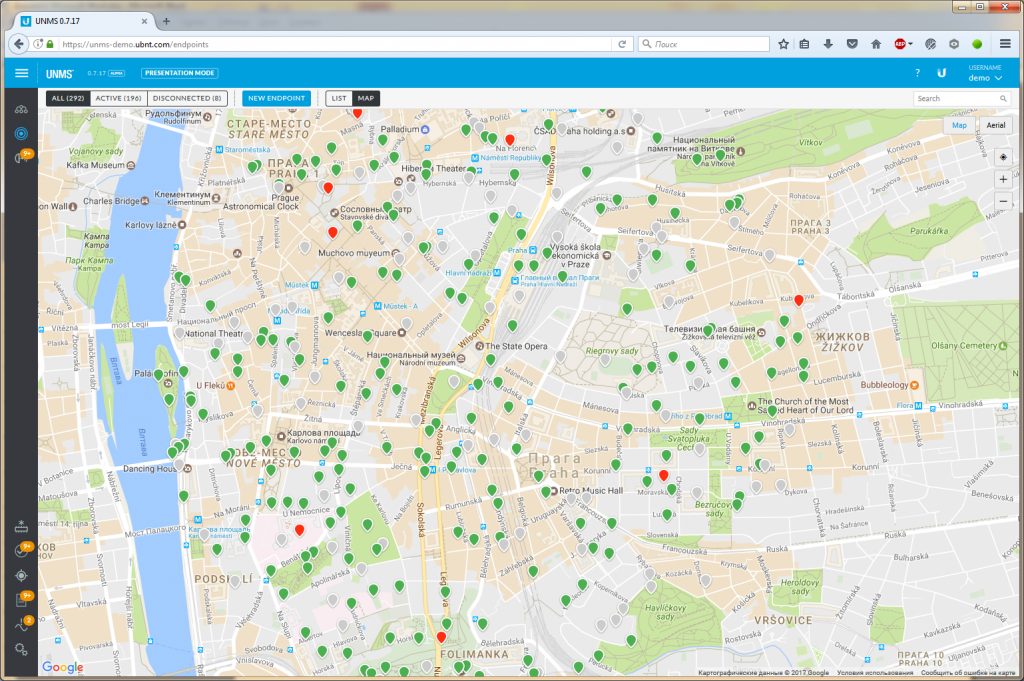Click the NEW ENDPOINT button

276,98
